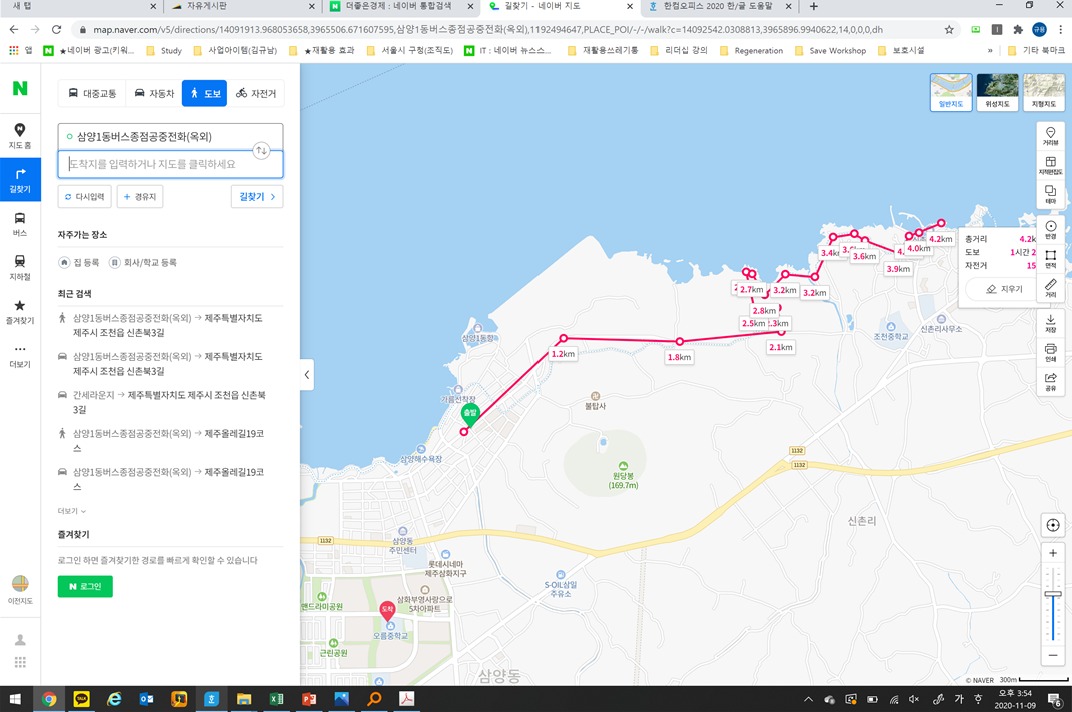
Task: Open 테마 theme layers tool
Action: click(x=1051, y=194)
